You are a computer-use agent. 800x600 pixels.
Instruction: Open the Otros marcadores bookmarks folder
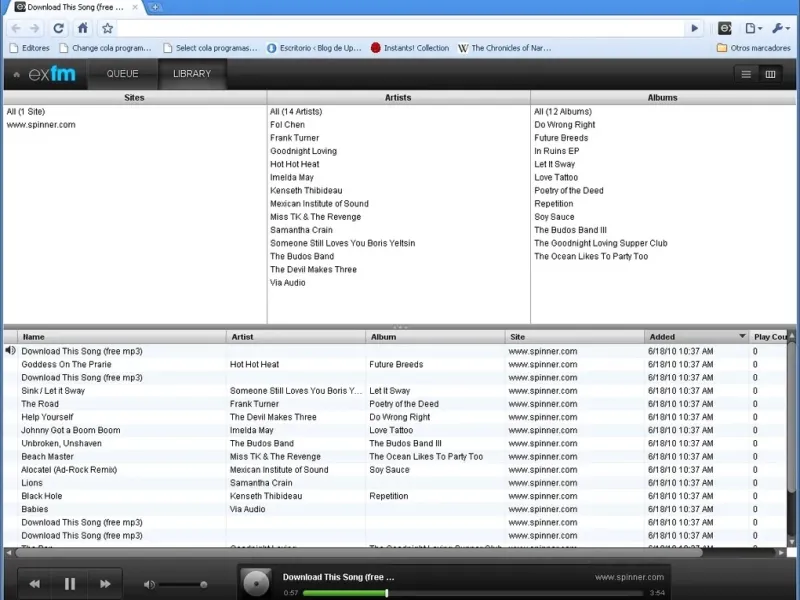[x=754, y=48]
